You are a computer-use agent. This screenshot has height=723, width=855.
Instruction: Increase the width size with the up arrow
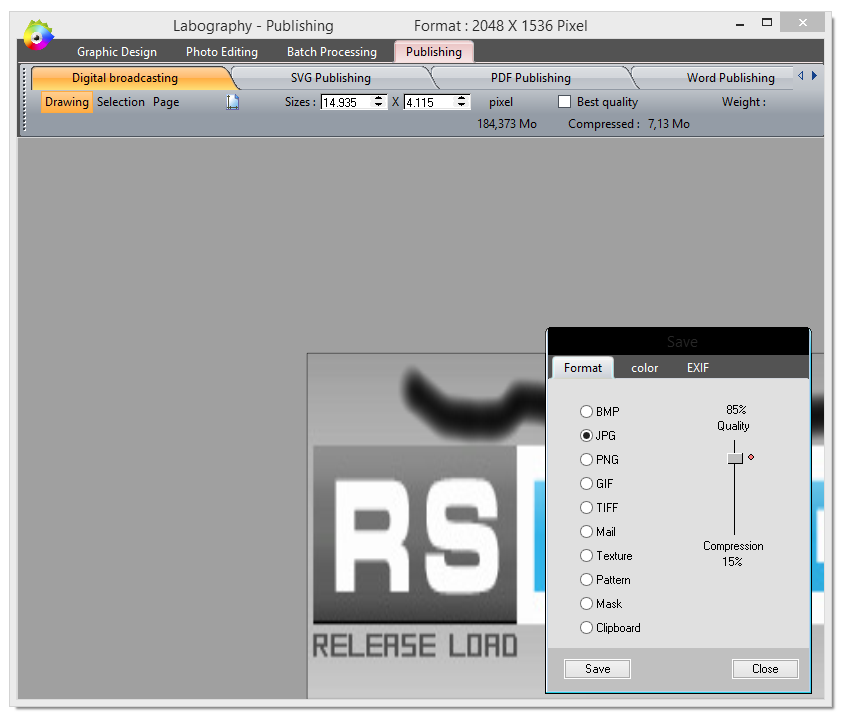378,98
